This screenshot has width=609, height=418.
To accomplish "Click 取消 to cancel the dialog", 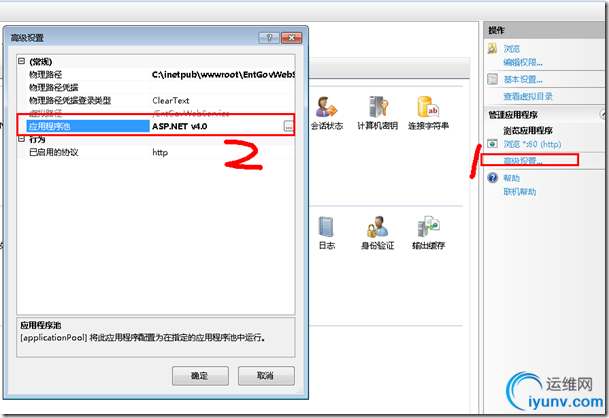I will point(266,376).
